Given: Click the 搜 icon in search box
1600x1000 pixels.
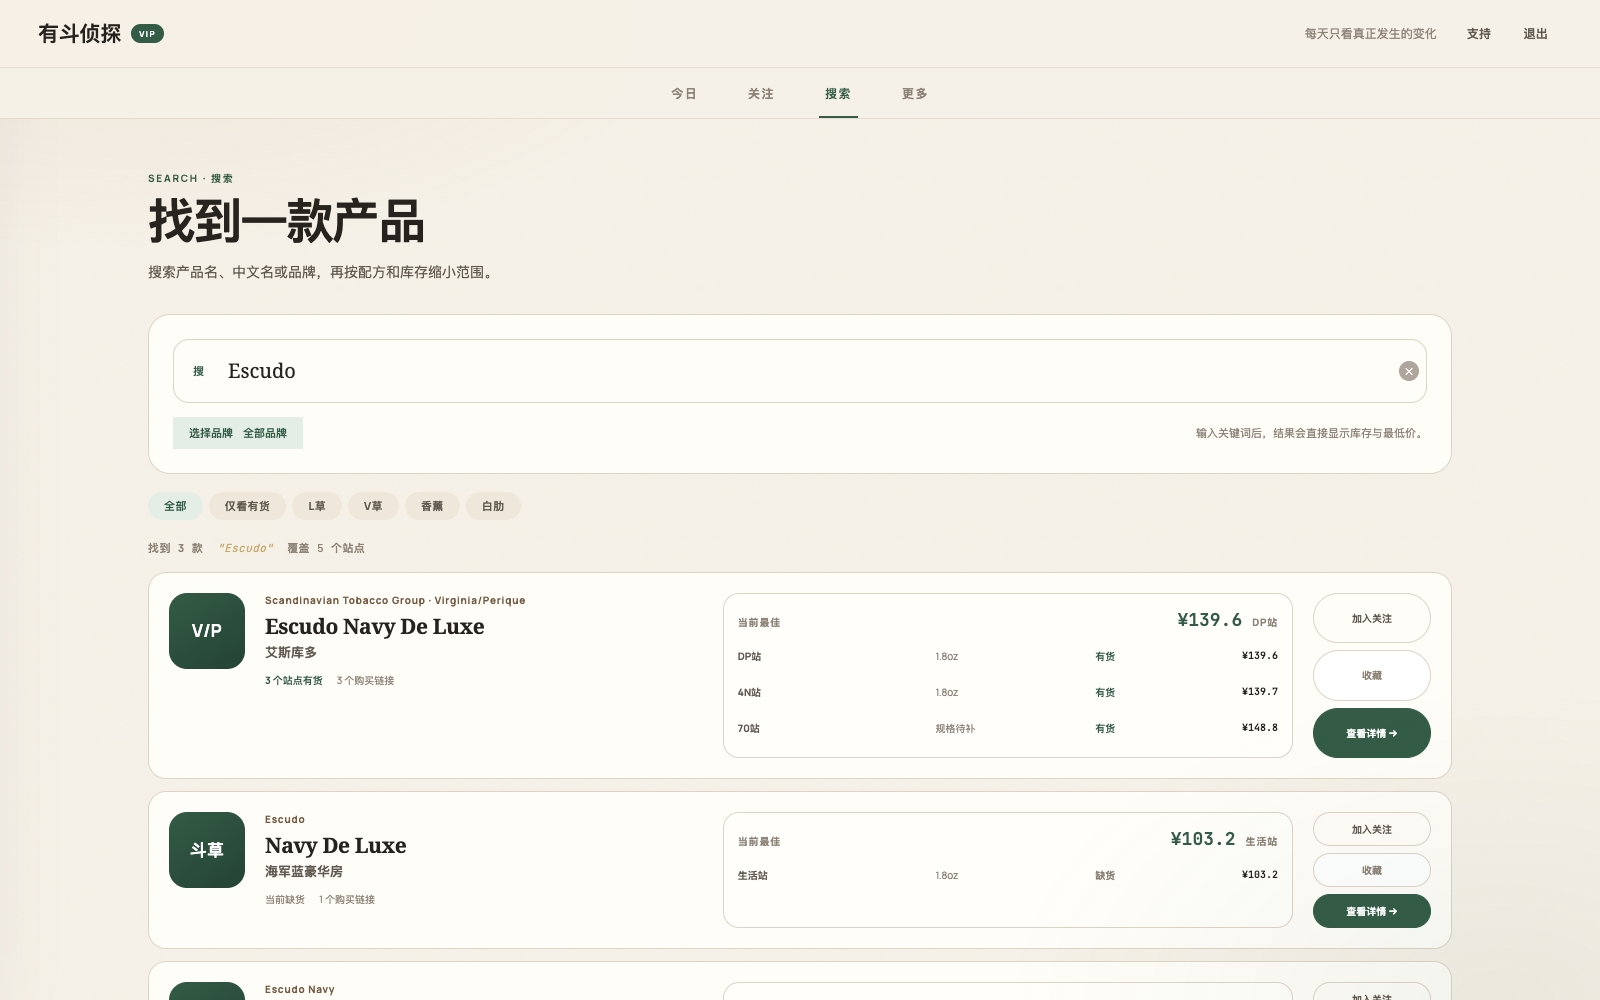Looking at the screenshot, I should [x=198, y=371].
